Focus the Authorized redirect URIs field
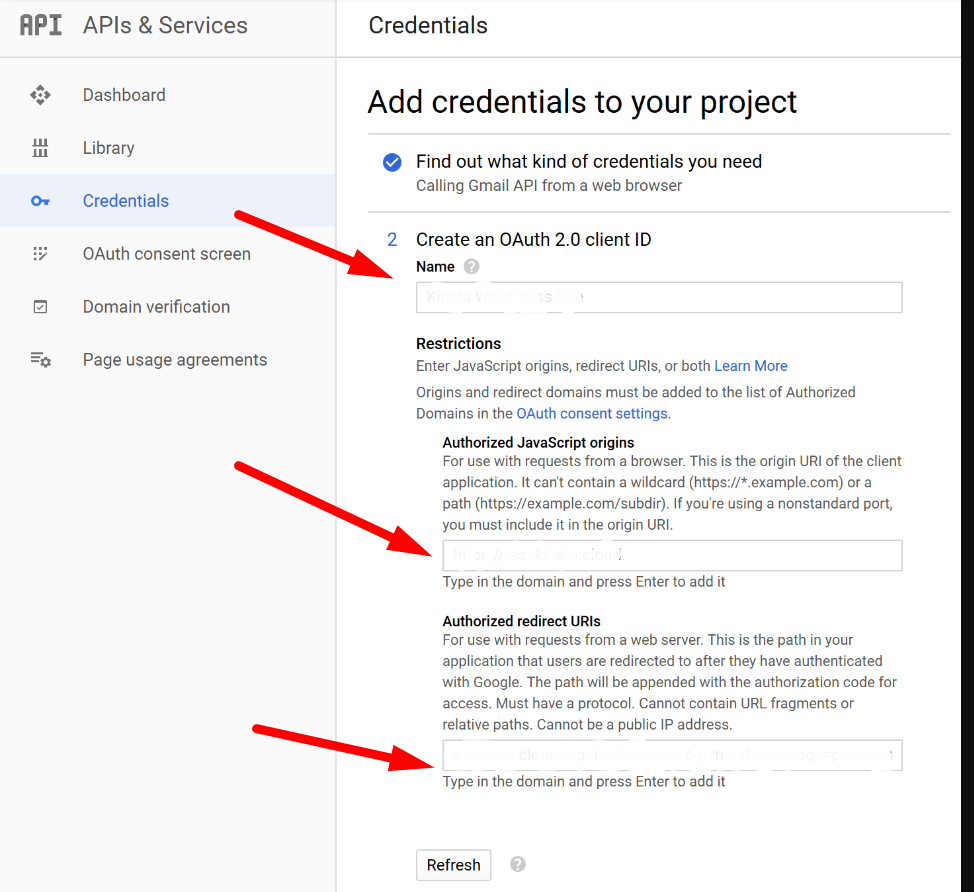974x892 pixels. point(672,755)
